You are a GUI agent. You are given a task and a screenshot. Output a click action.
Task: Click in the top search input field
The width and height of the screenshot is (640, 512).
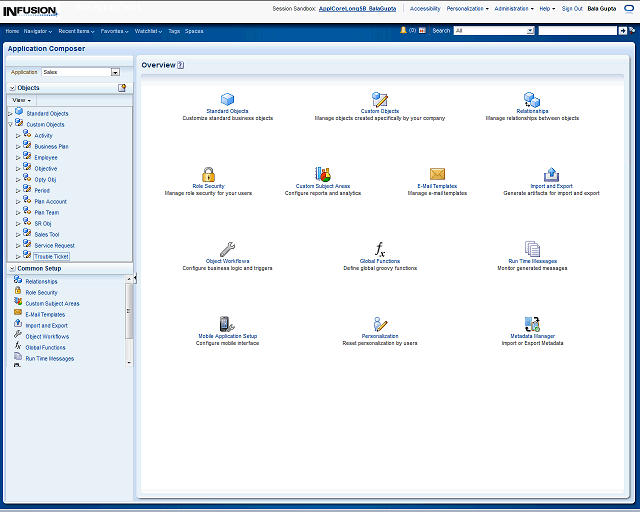point(576,31)
